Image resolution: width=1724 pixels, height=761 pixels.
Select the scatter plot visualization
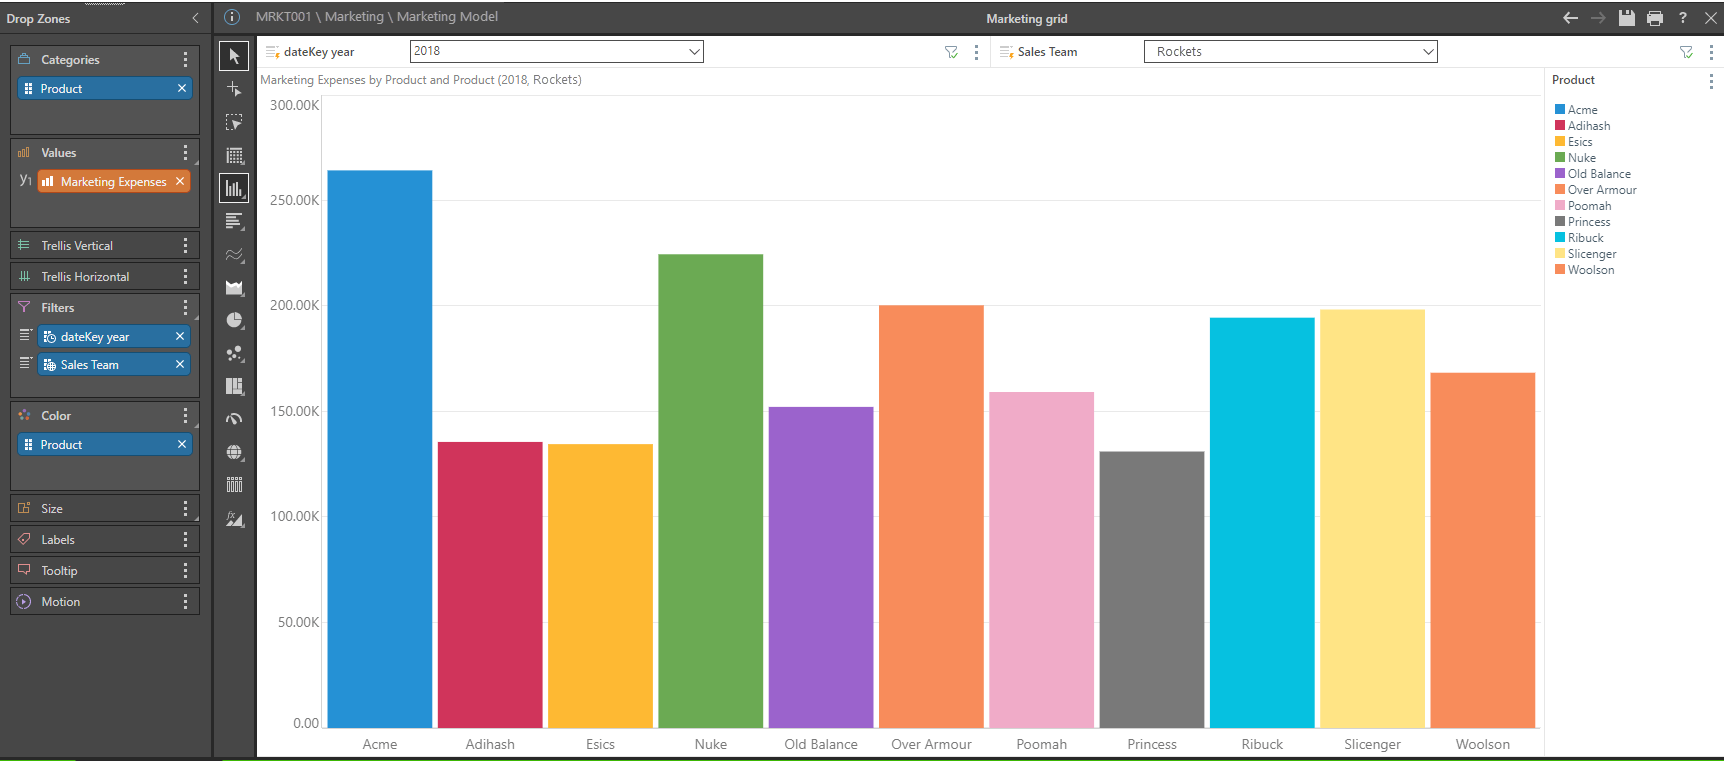coord(234,353)
